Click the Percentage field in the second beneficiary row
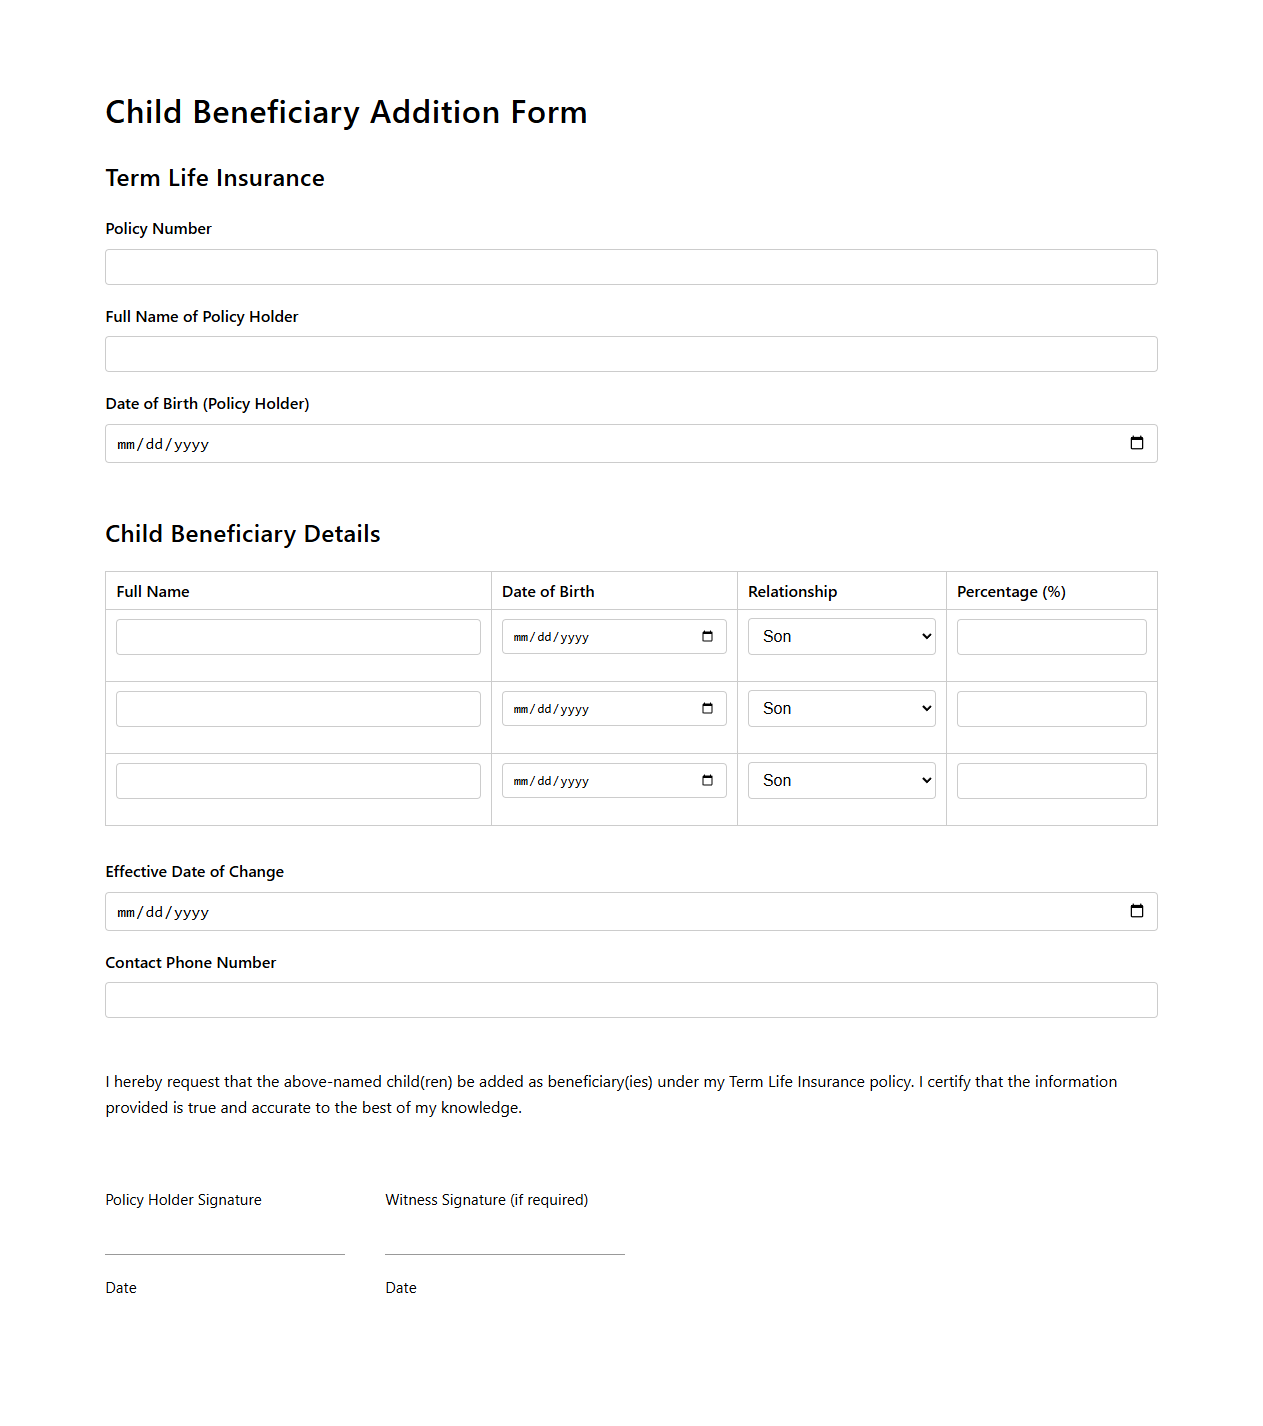Screen dimensions: 1263x1426 click(x=1051, y=708)
